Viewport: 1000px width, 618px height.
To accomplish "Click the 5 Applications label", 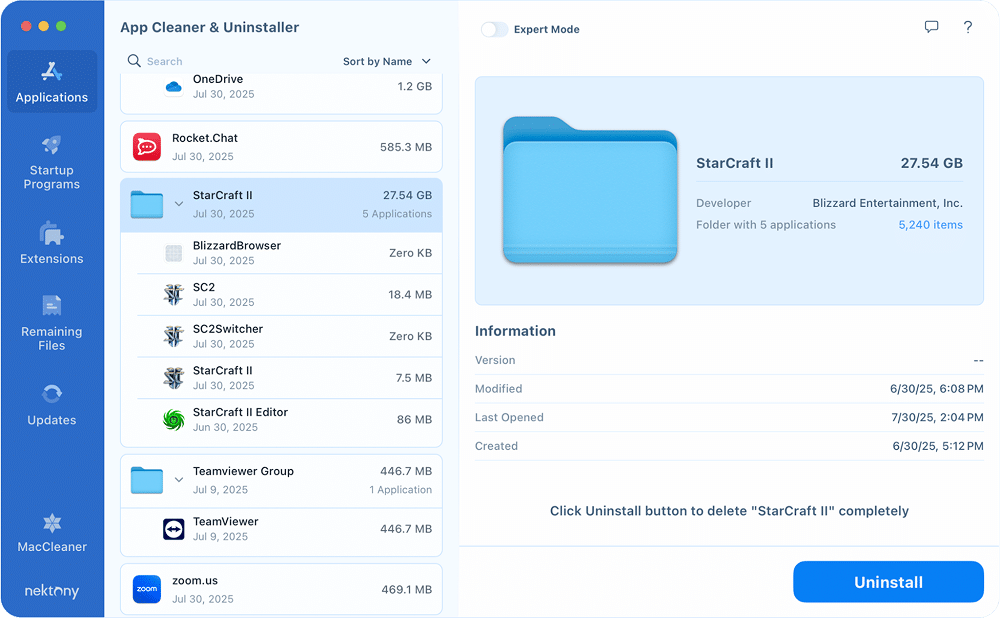I will click(397, 214).
